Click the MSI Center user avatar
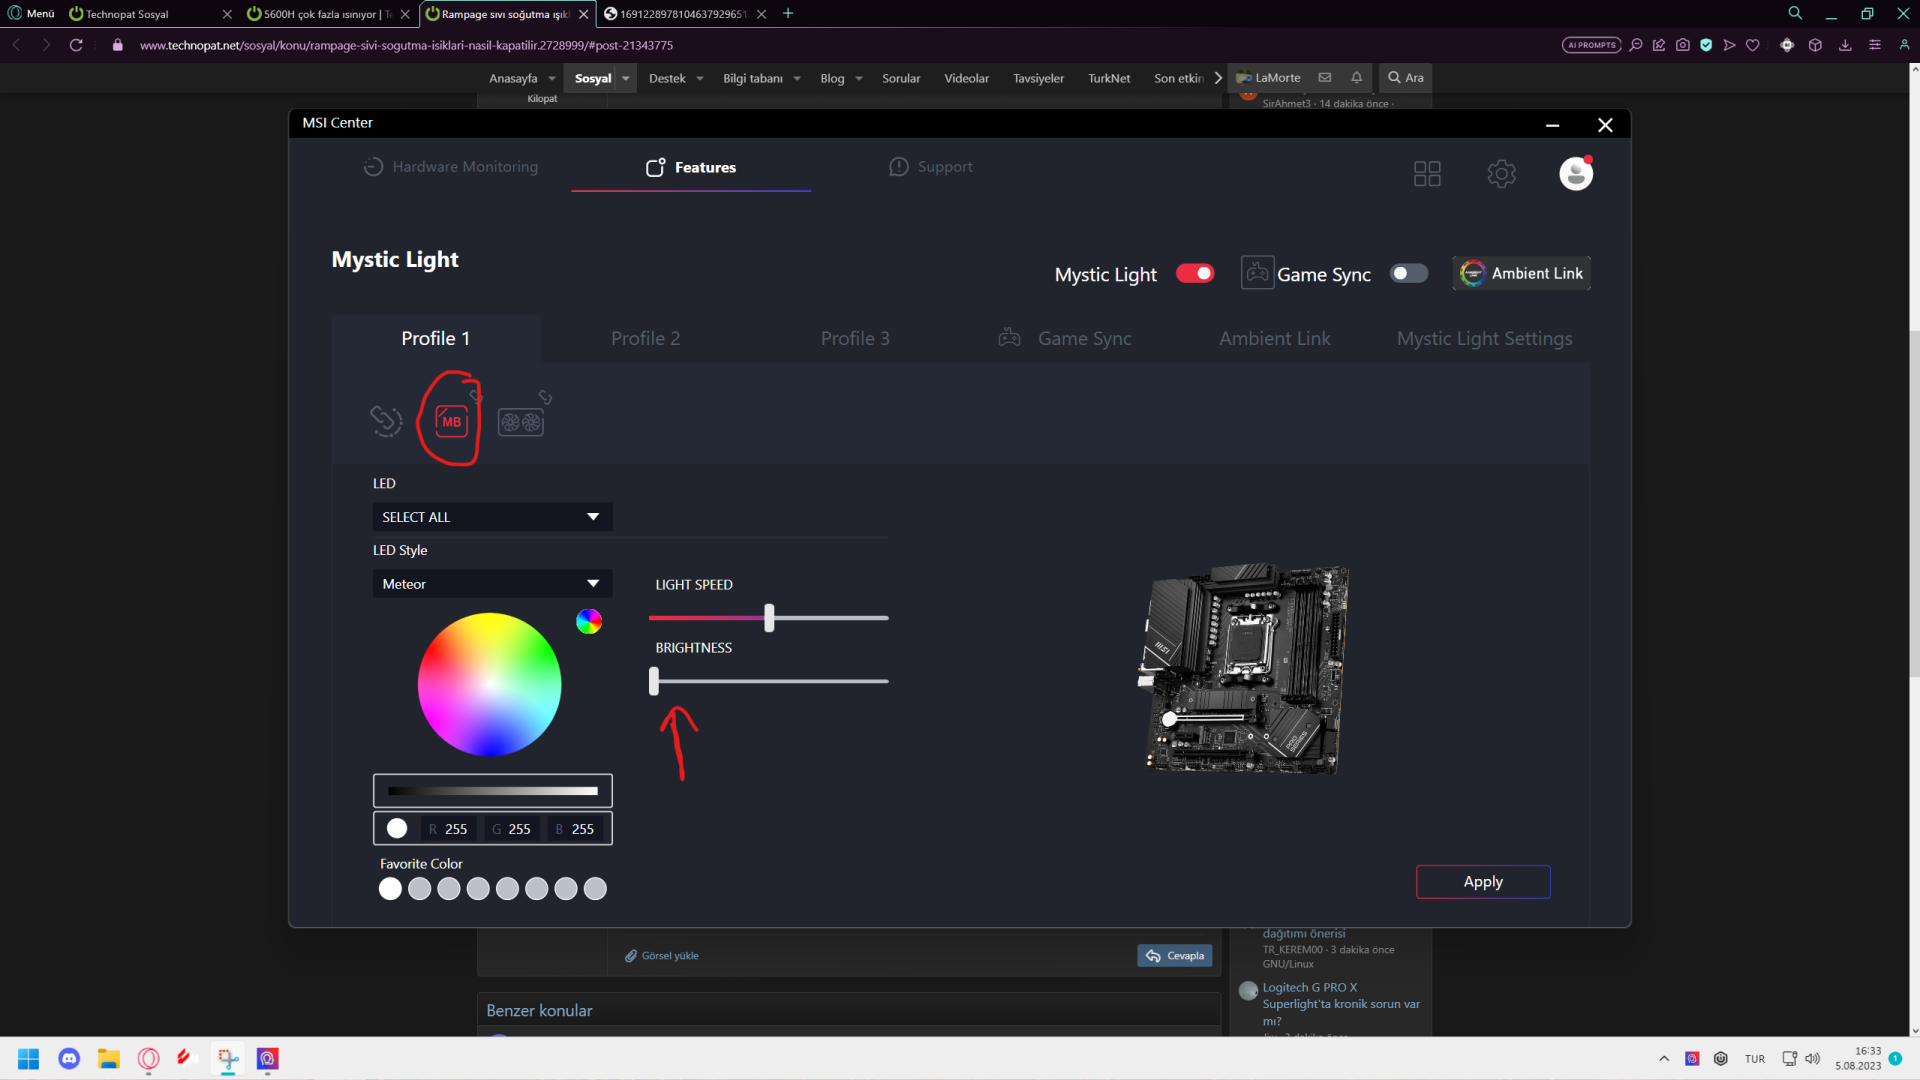 pyautogui.click(x=1575, y=174)
